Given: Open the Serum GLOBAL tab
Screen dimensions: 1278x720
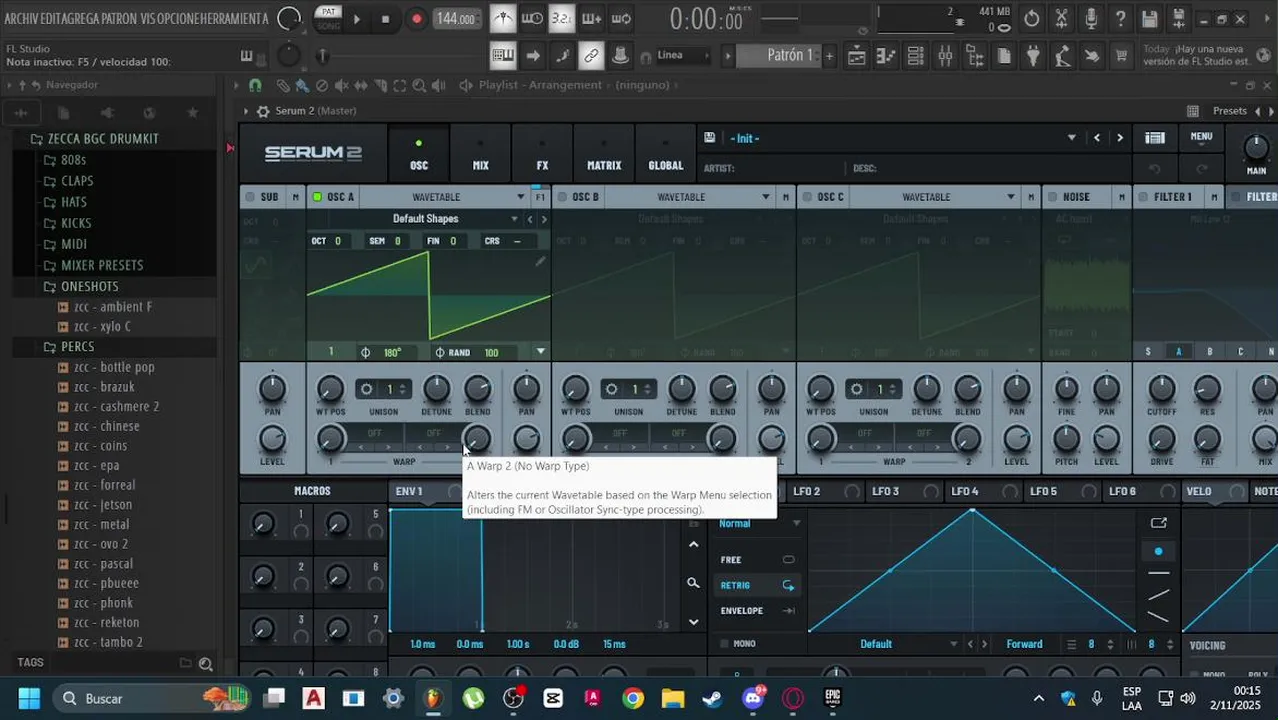Looking at the screenshot, I should tap(666, 155).
